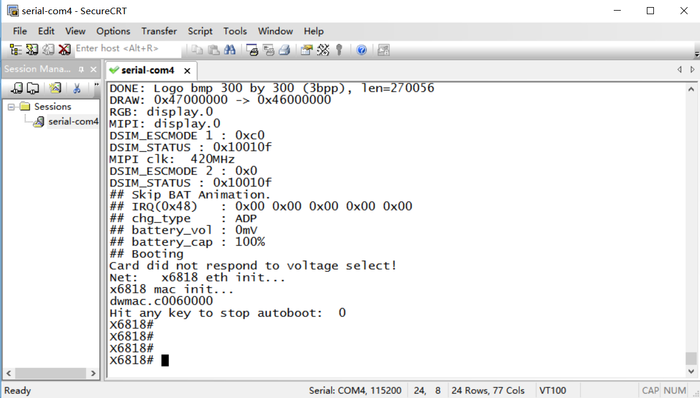Click the blue Help question mark icon

(362, 50)
